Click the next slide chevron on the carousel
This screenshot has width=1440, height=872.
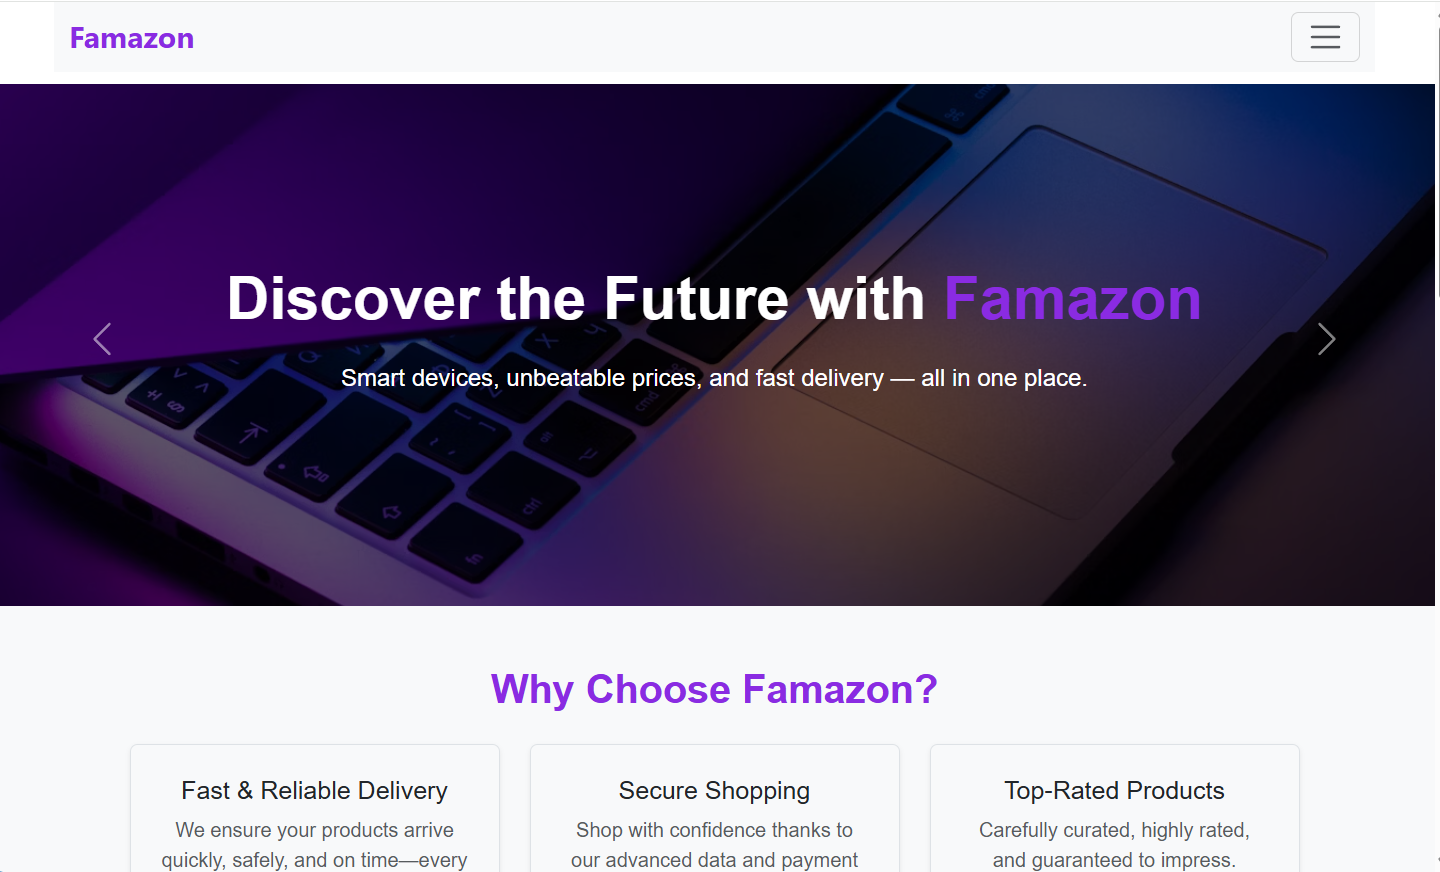click(1326, 339)
